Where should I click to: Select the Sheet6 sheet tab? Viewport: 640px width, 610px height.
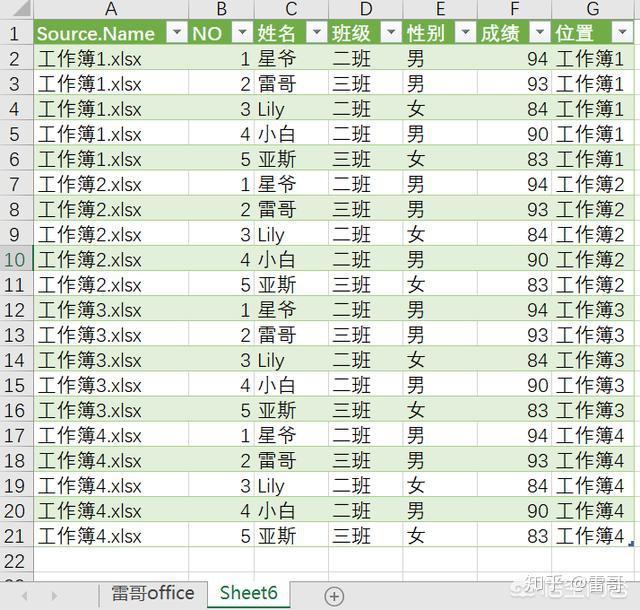click(249, 593)
